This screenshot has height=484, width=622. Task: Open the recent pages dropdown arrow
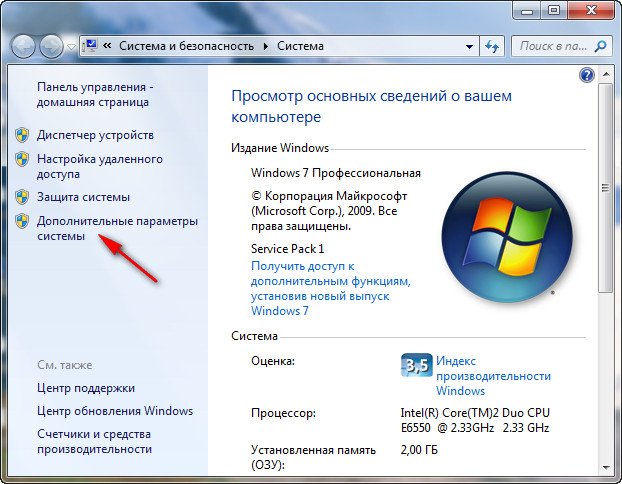[x=70, y=47]
